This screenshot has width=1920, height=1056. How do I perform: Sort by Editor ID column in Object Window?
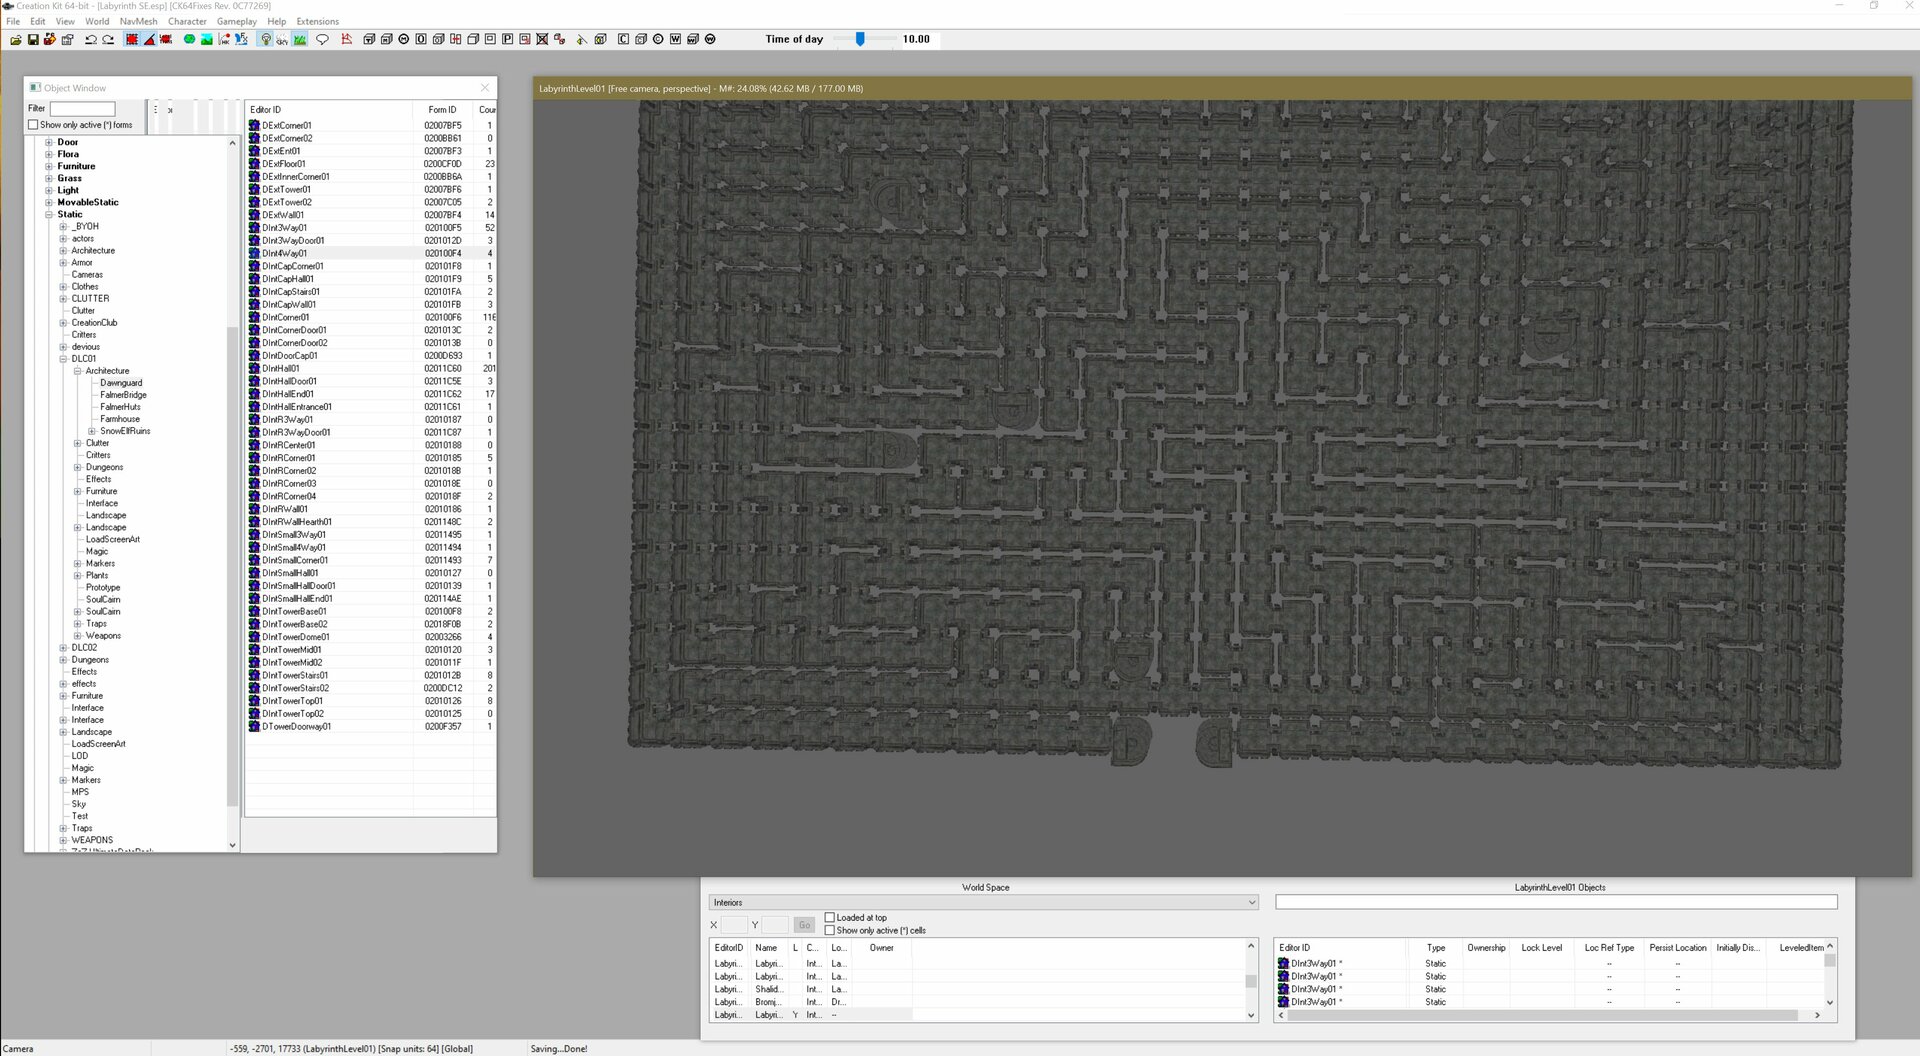tap(329, 110)
